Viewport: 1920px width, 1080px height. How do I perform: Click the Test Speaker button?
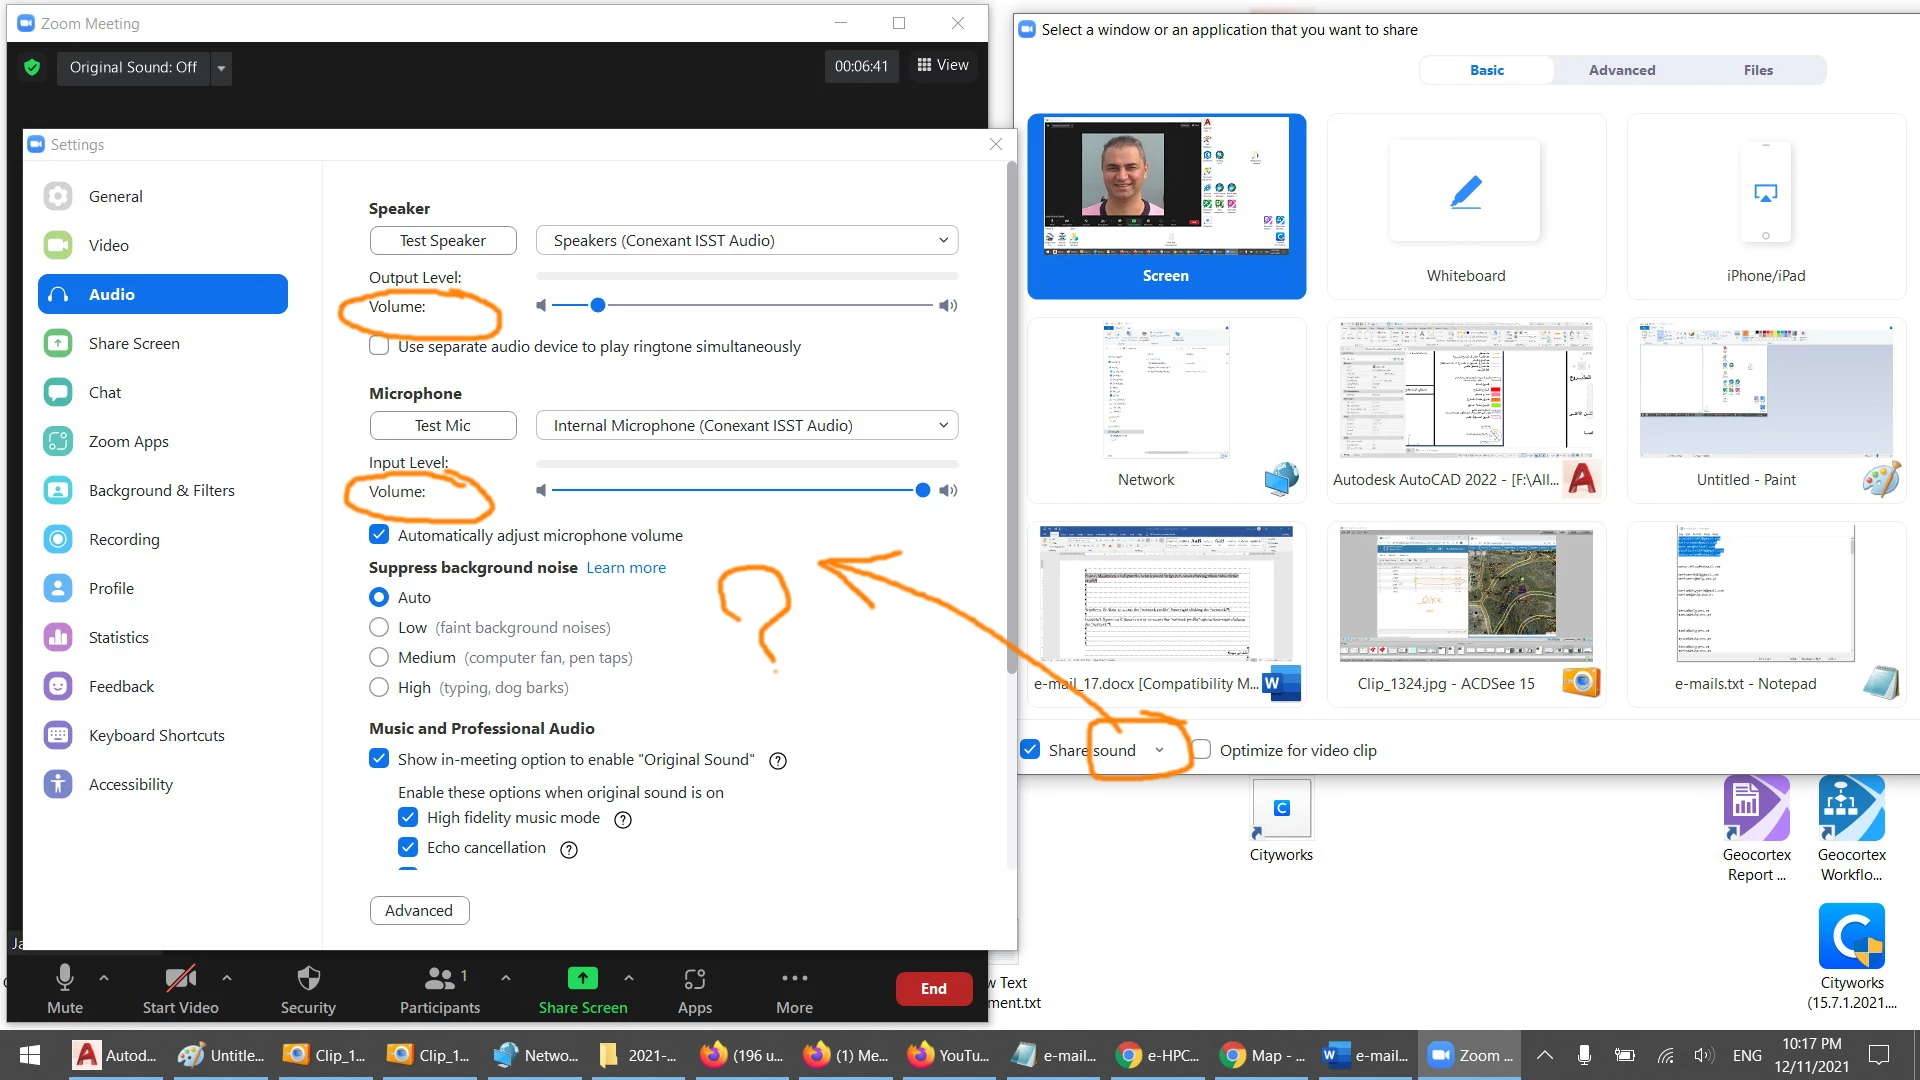coord(442,240)
